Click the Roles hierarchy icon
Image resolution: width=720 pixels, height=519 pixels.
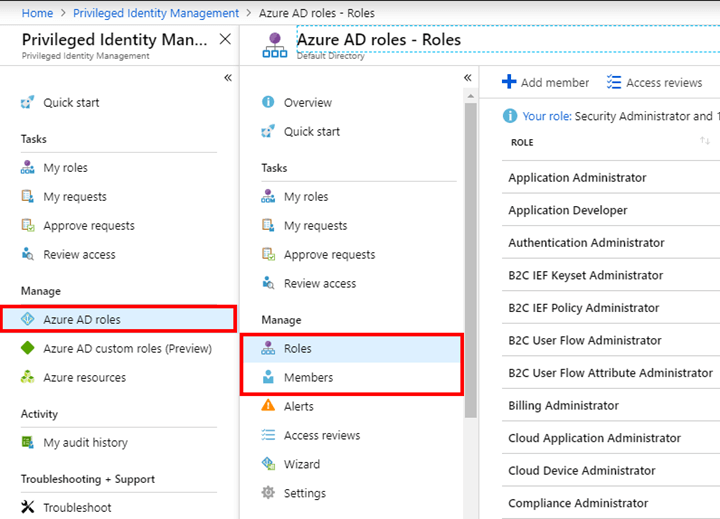pos(268,348)
